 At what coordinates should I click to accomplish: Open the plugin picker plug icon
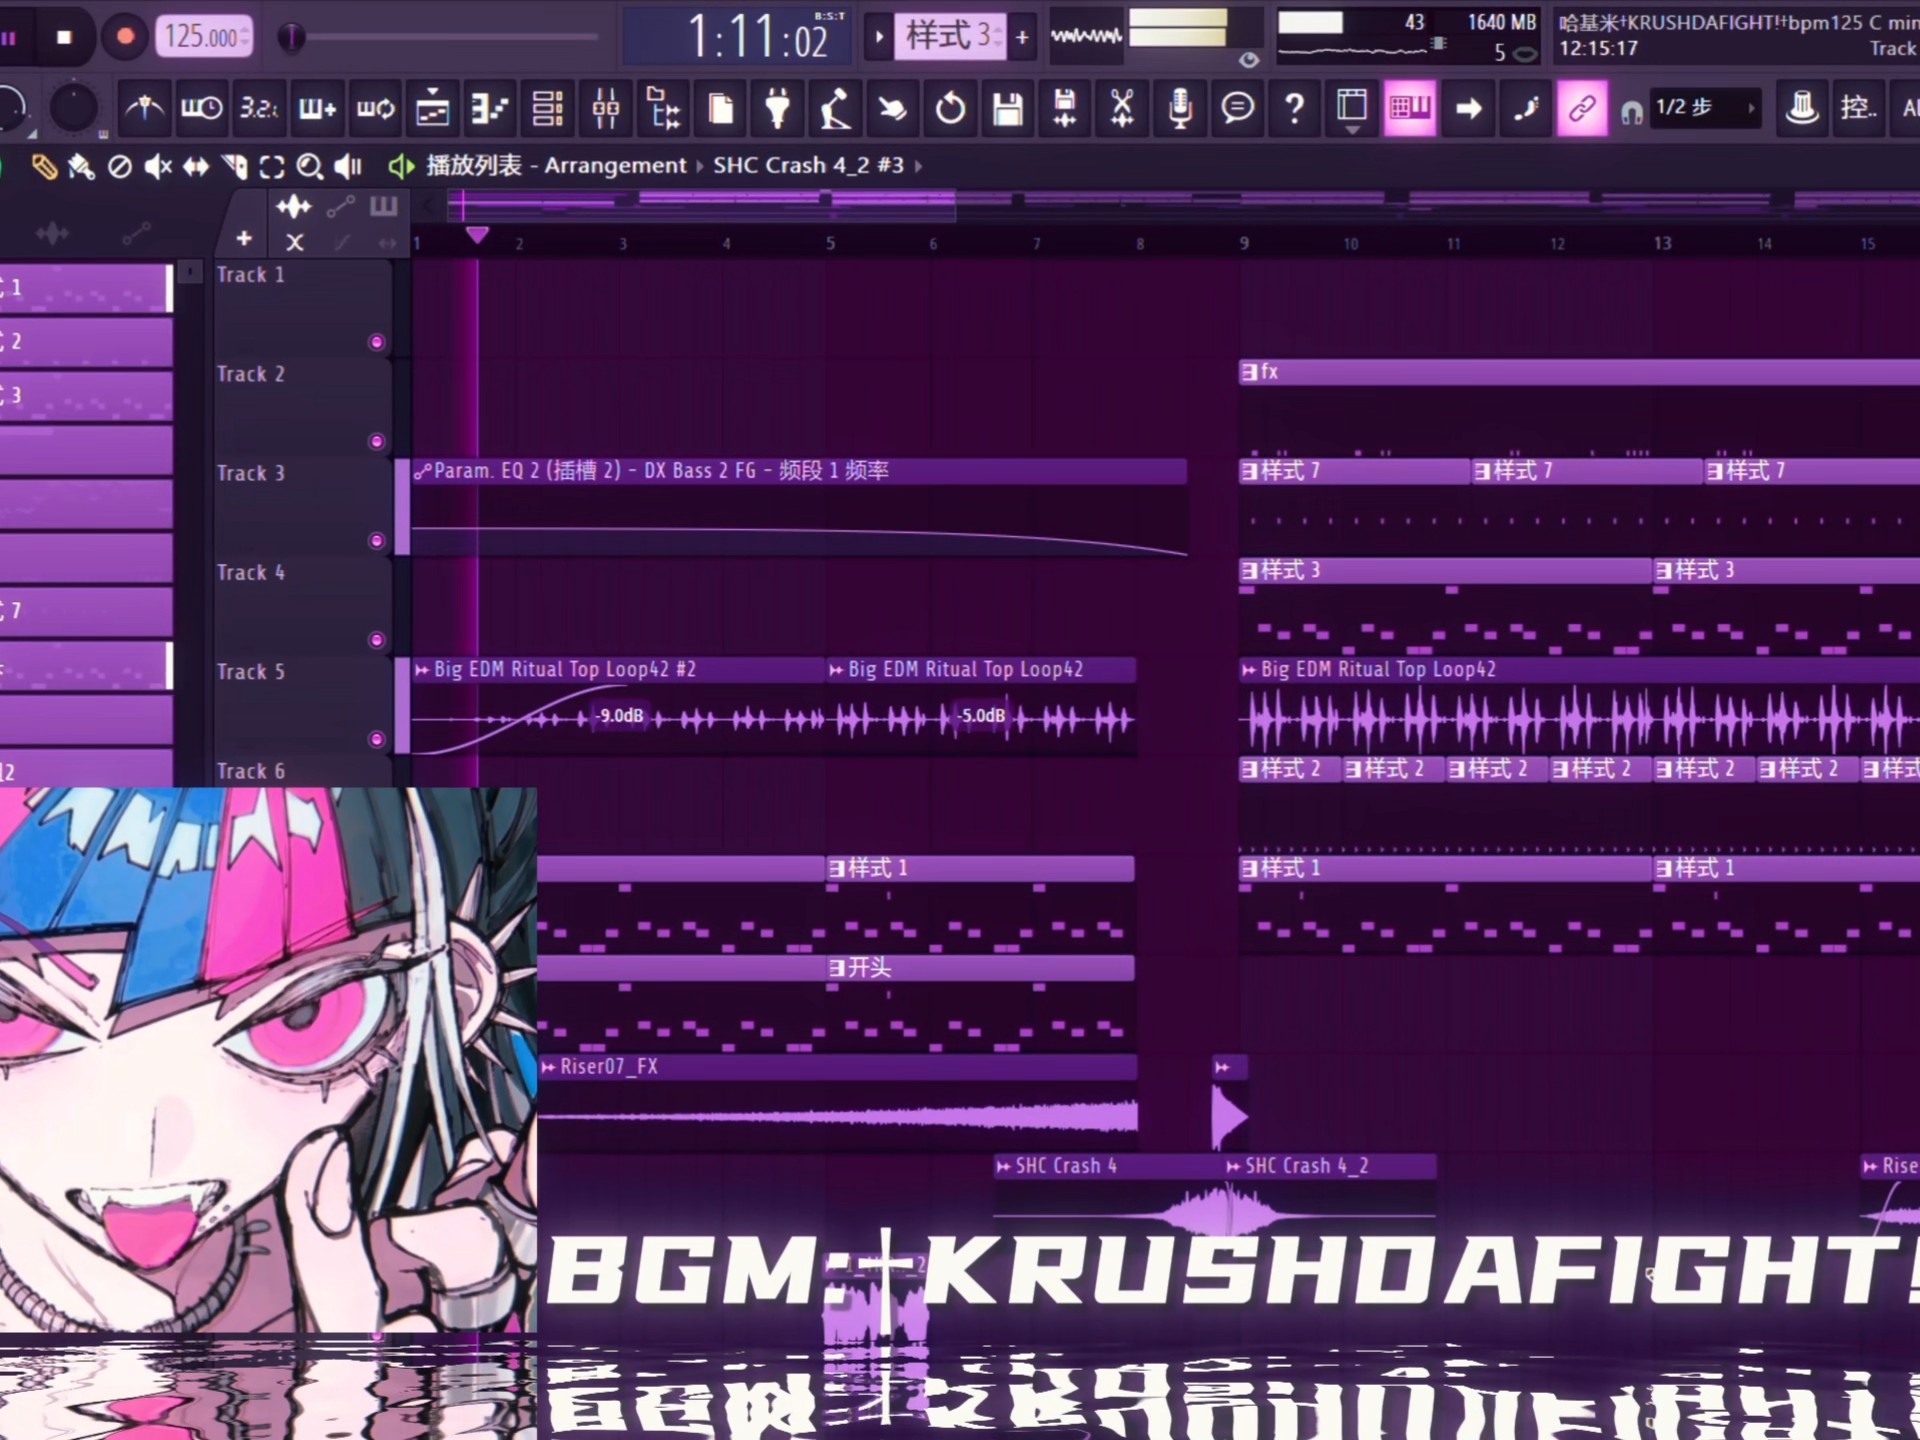click(x=778, y=108)
